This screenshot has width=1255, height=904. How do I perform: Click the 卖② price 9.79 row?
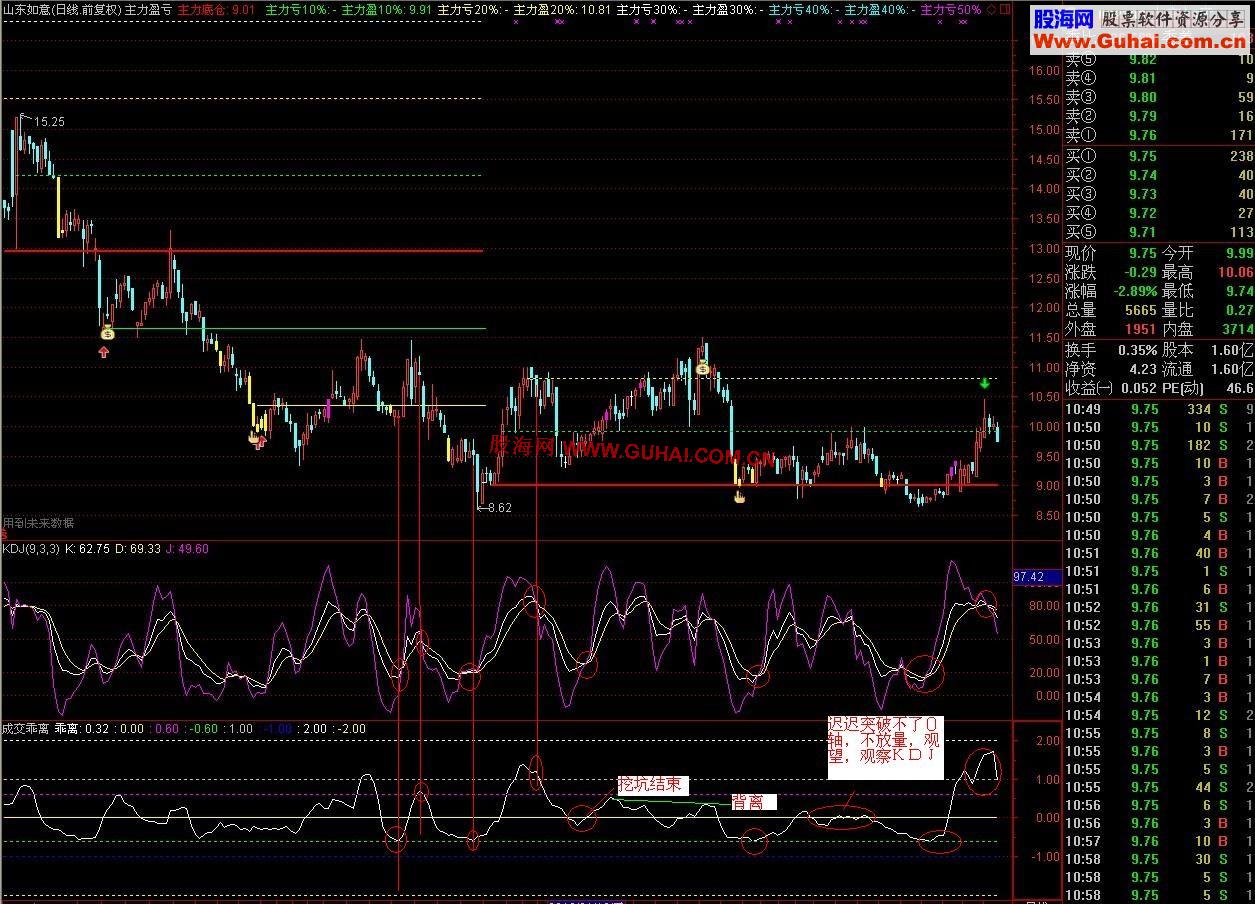[x=1158, y=116]
